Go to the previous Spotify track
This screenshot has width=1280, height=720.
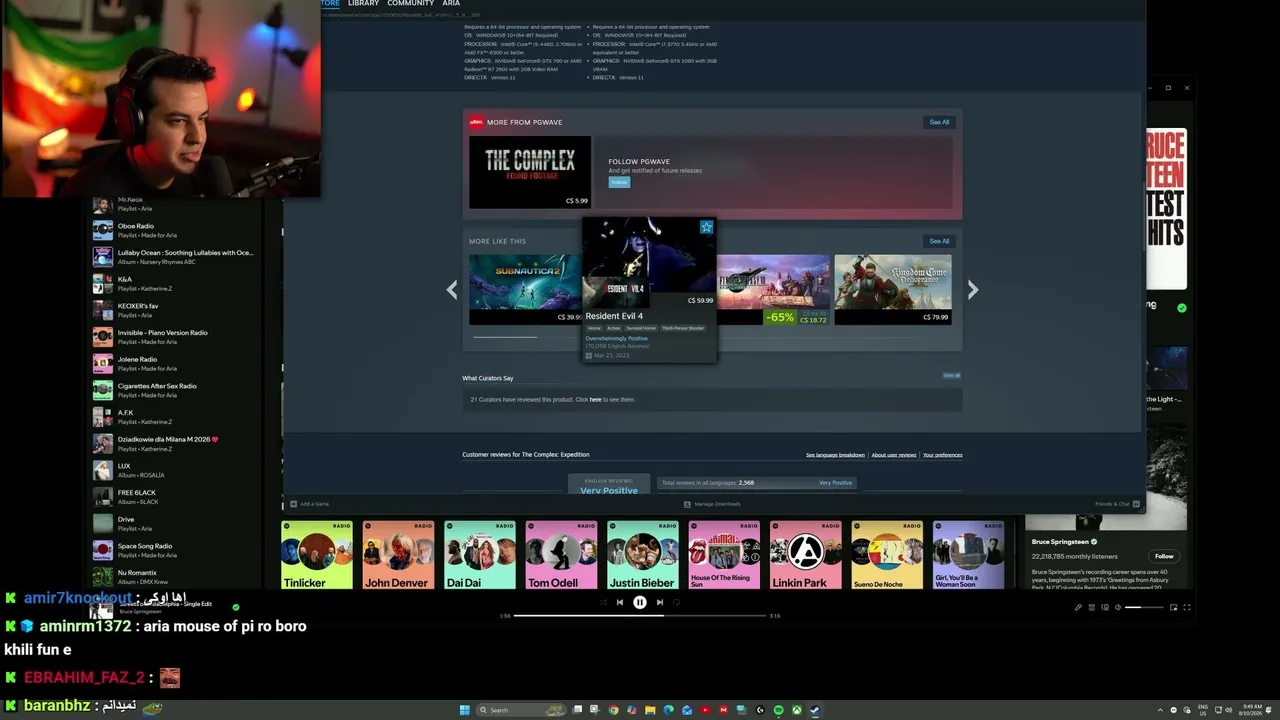point(620,602)
